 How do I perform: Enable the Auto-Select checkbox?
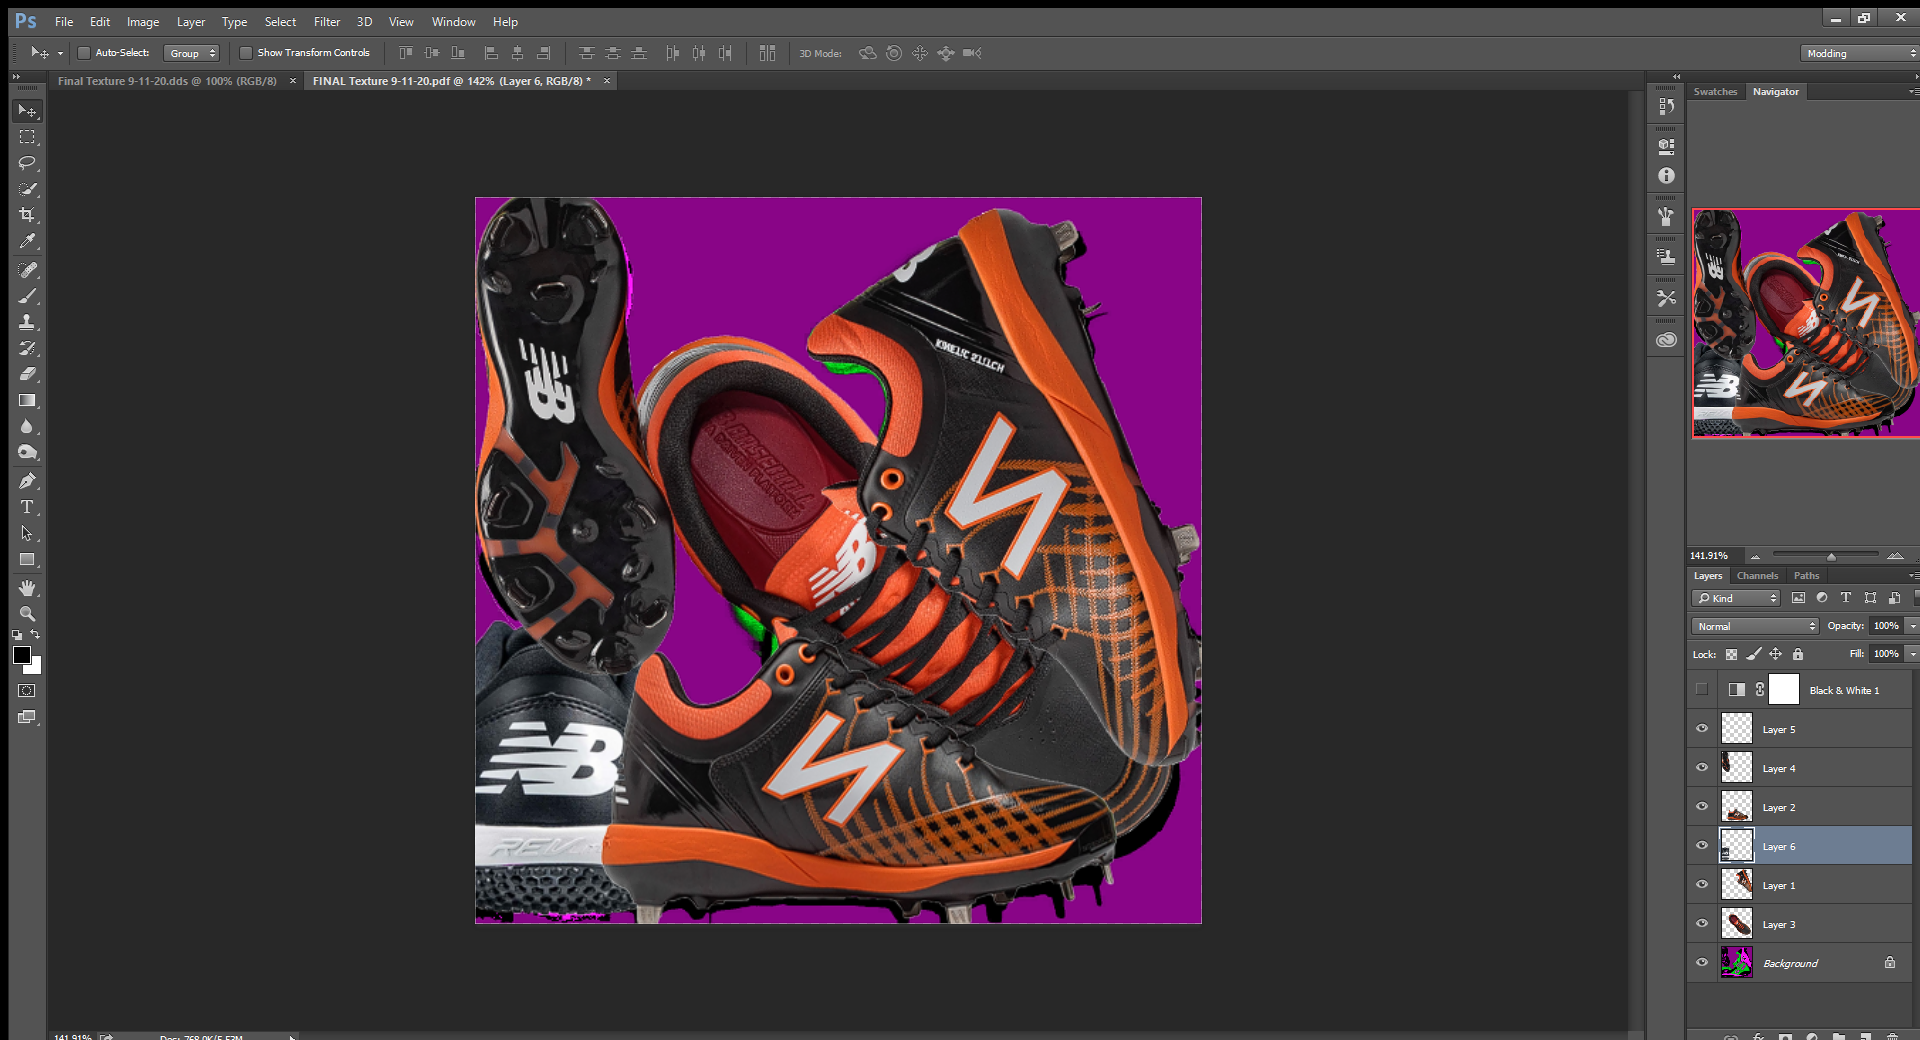click(84, 53)
